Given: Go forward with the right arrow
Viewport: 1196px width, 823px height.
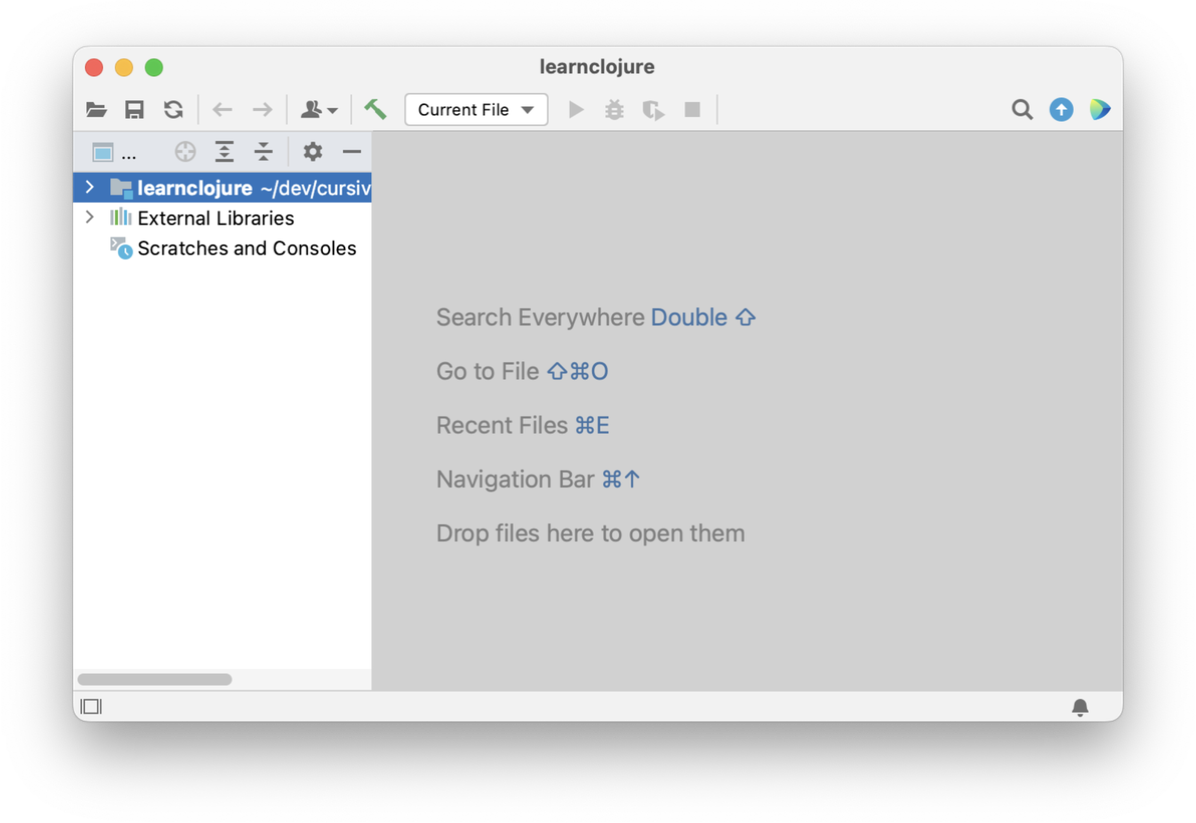Looking at the screenshot, I should (x=262, y=110).
